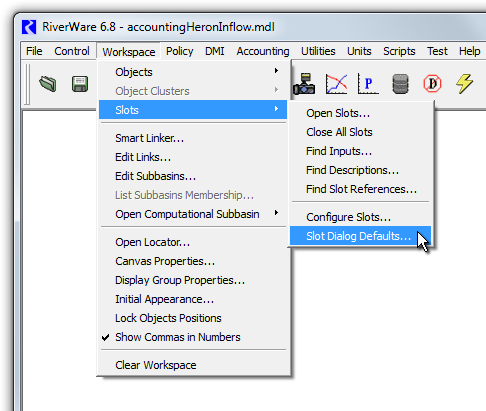486x411 pixels.
Task: Open the Control menu
Action: (x=72, y=51)
